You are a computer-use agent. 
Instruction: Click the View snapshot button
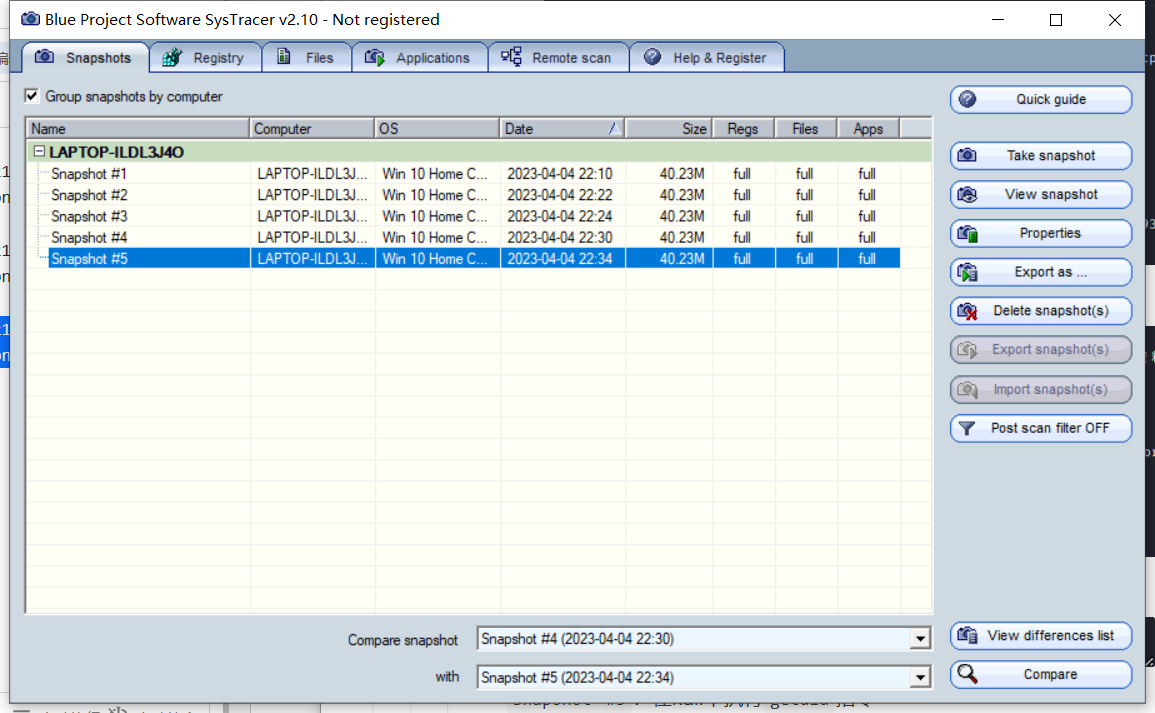click(1041, 194)
